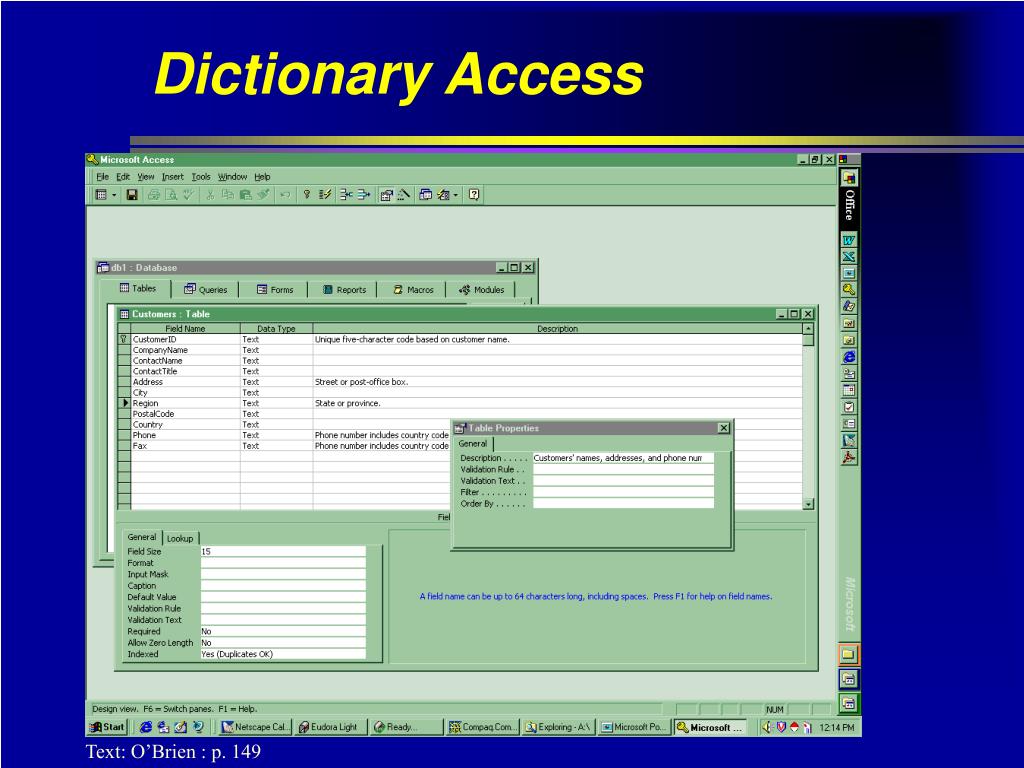
Task: Click the Order By field in Table Properties
Action: [623, 504]
